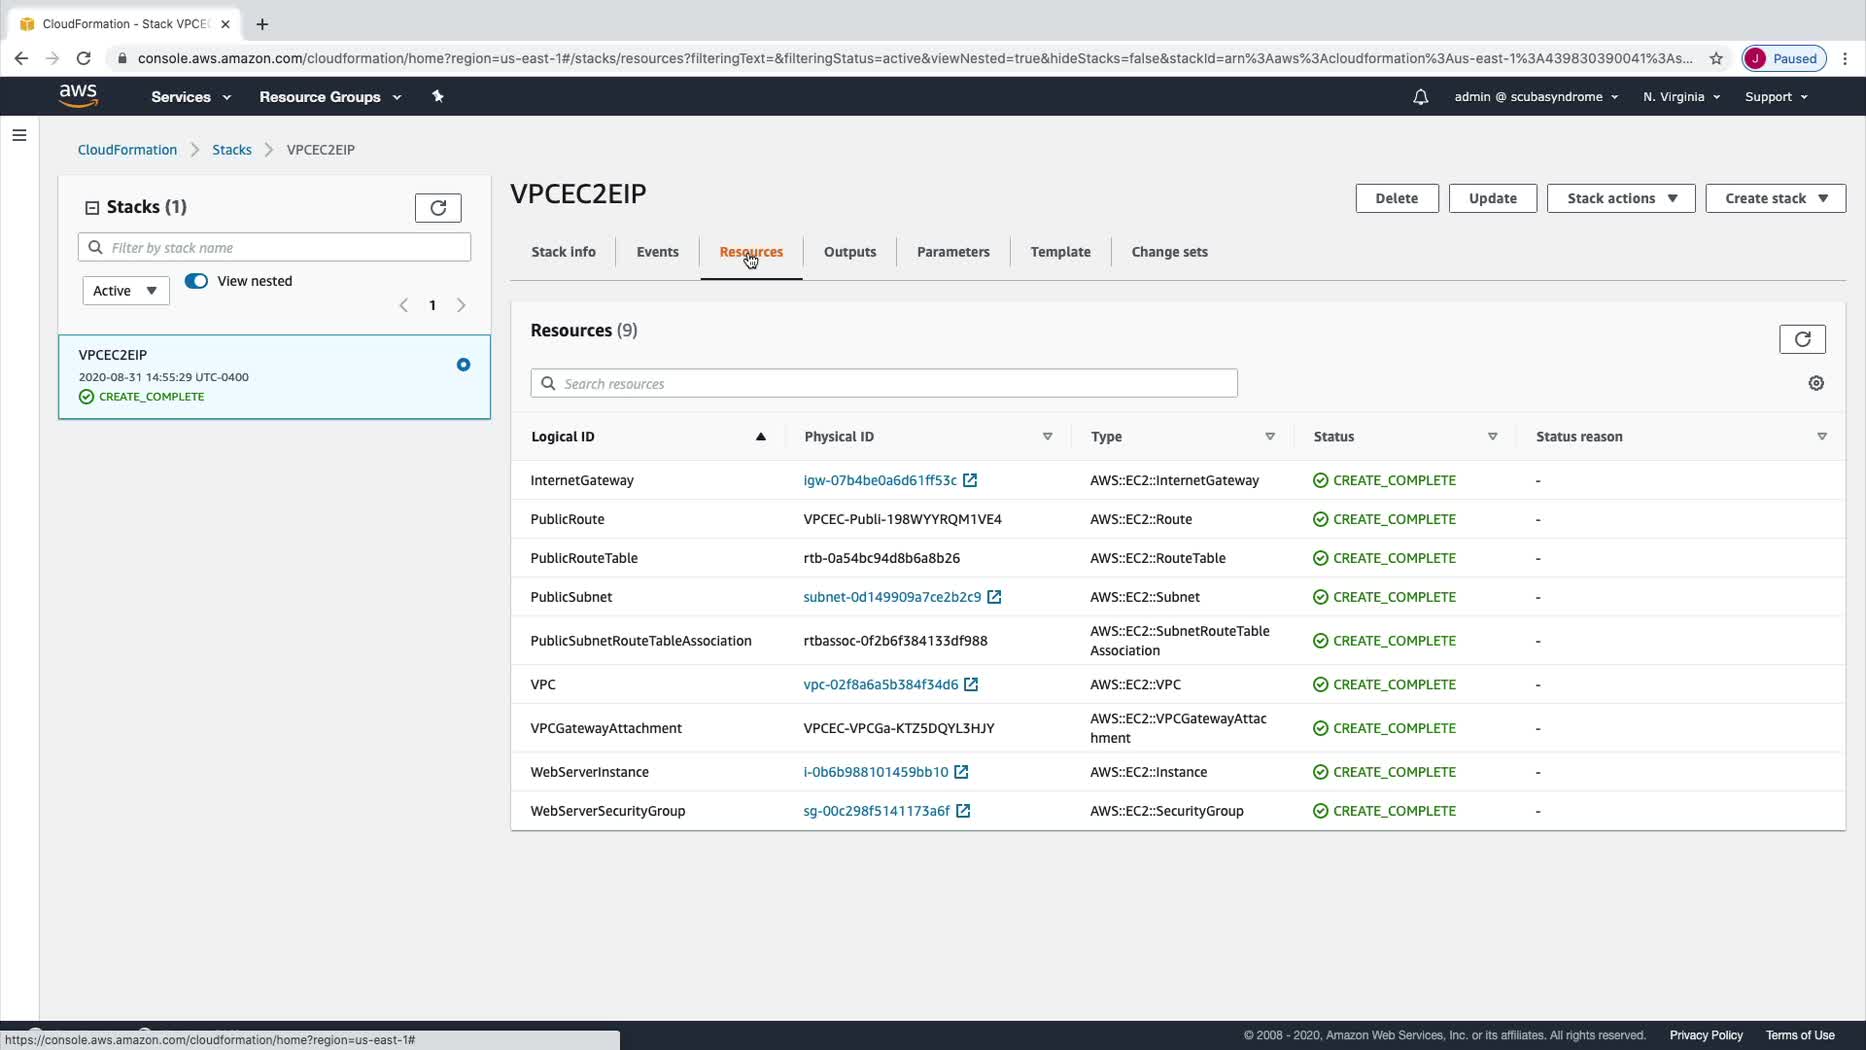
Task: Focus the Search resources field
Action: pos(884,383)
